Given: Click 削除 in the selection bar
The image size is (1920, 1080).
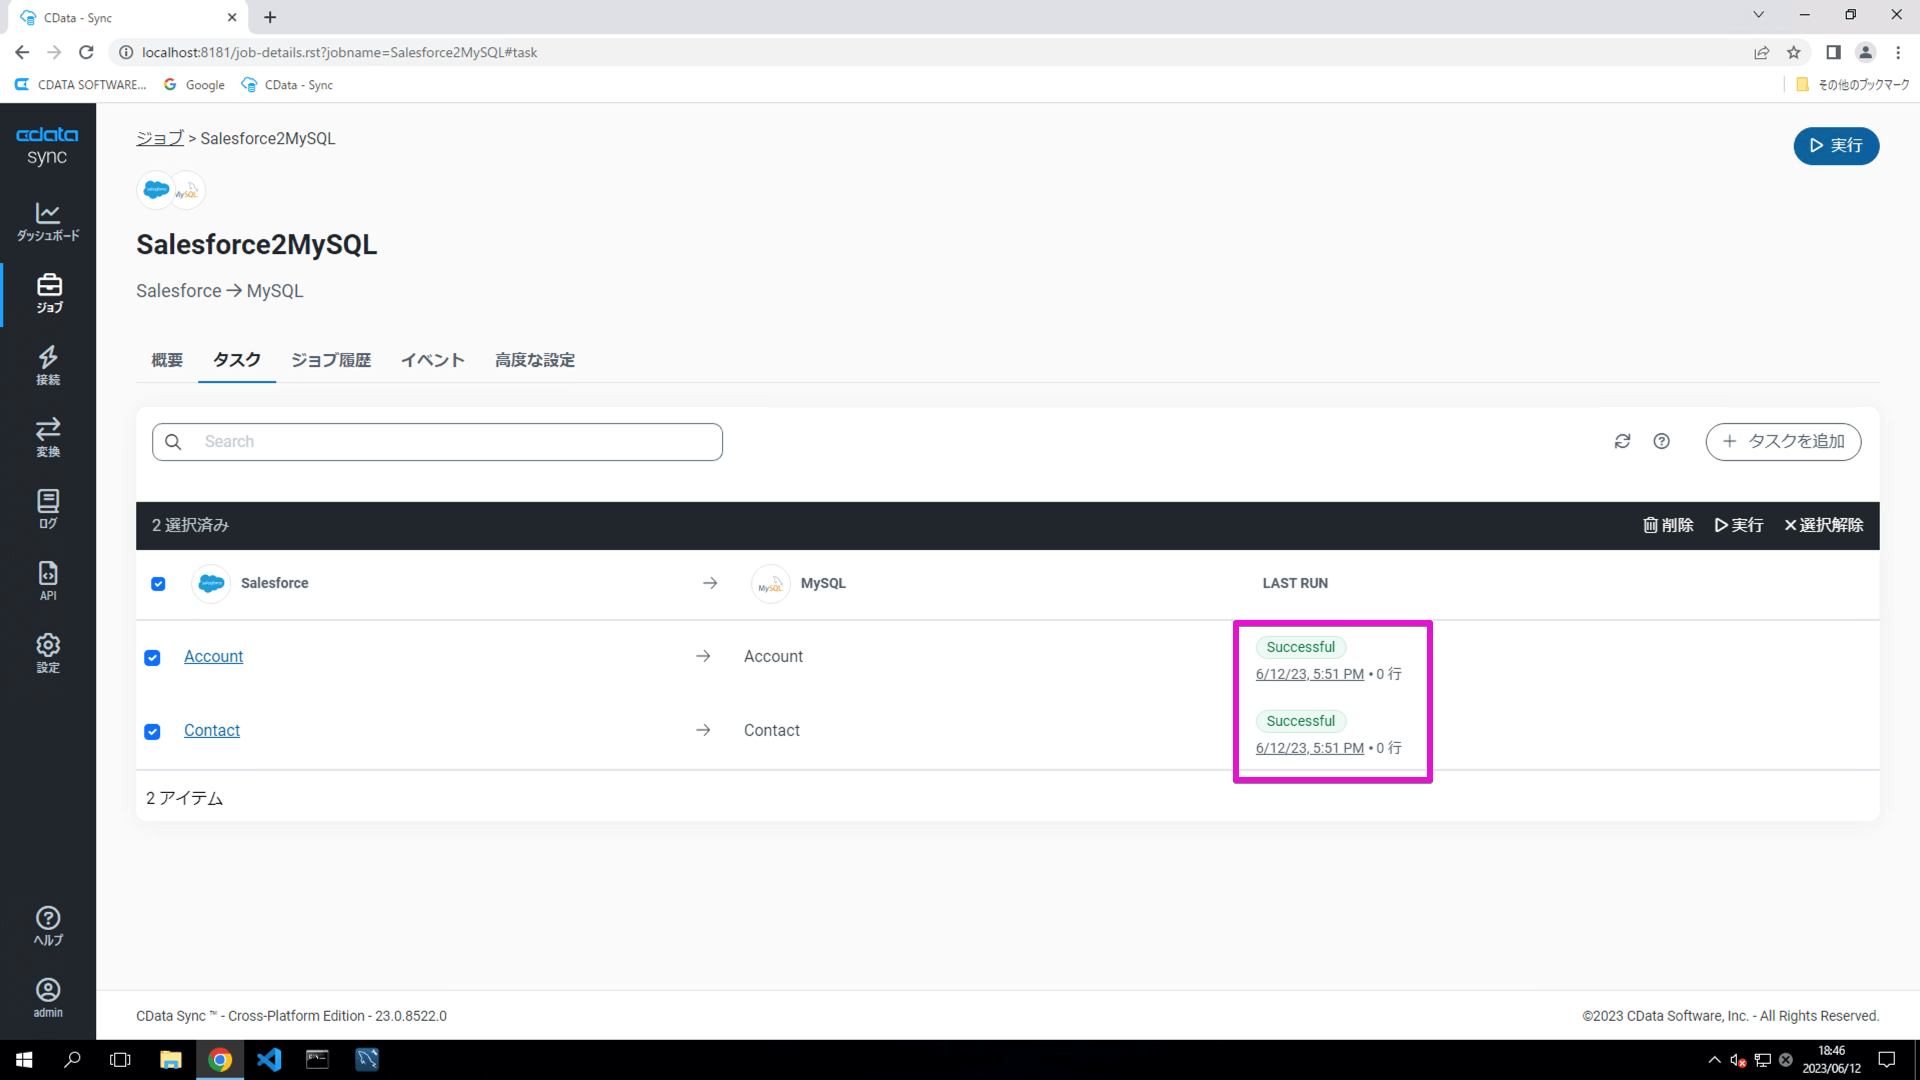Looking at the screenshot, I should click(1668, 525).
